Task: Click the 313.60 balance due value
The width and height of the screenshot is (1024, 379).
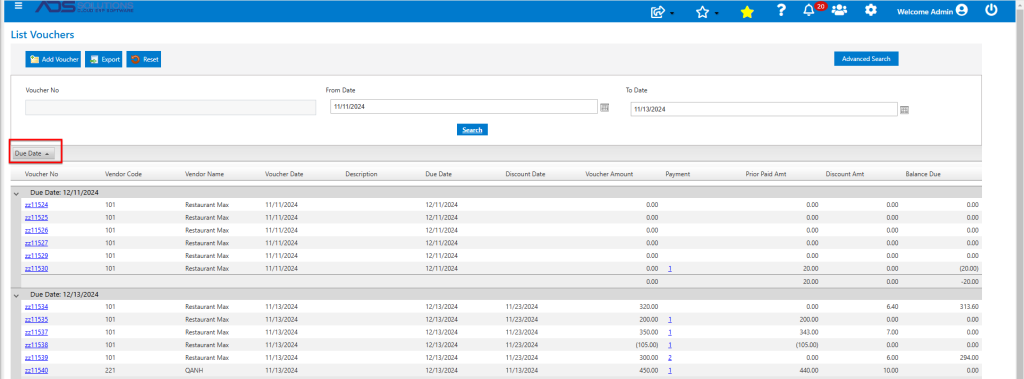Action: (969, 306)
